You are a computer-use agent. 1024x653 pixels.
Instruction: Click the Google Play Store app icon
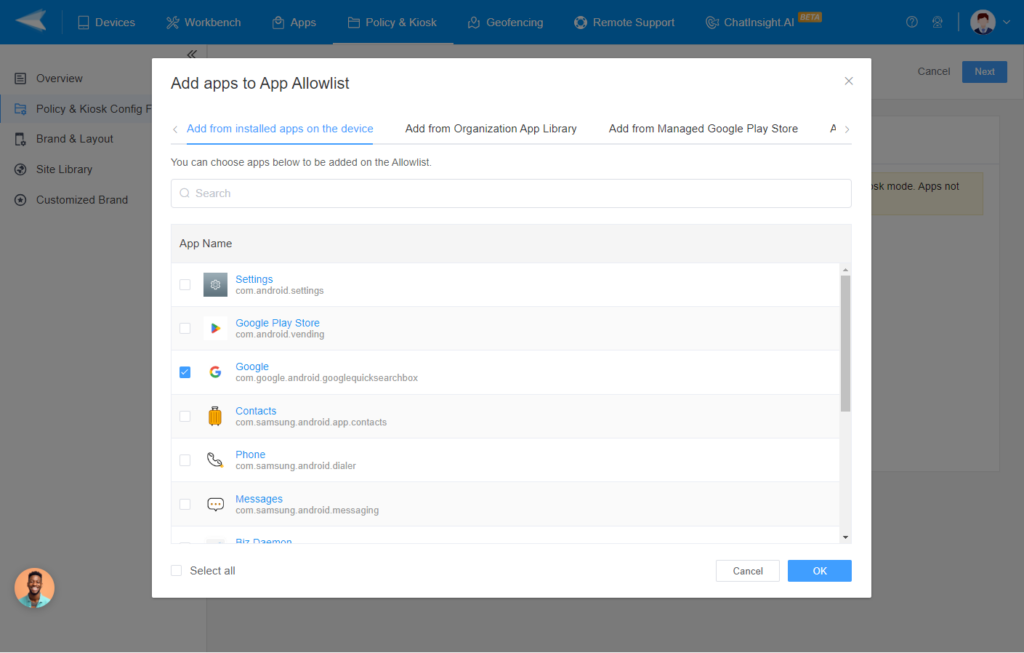tap(215, 328)
